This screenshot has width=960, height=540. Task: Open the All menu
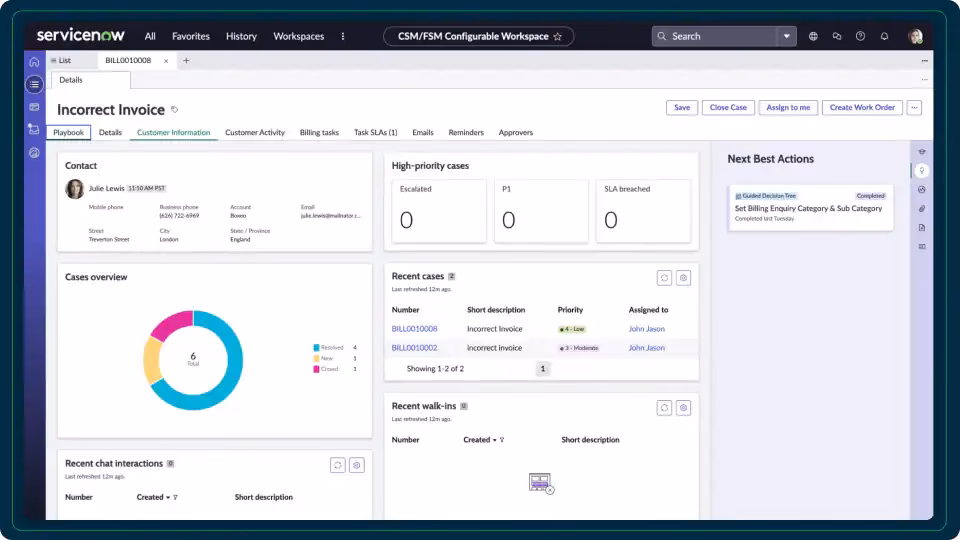pos(150,36)
